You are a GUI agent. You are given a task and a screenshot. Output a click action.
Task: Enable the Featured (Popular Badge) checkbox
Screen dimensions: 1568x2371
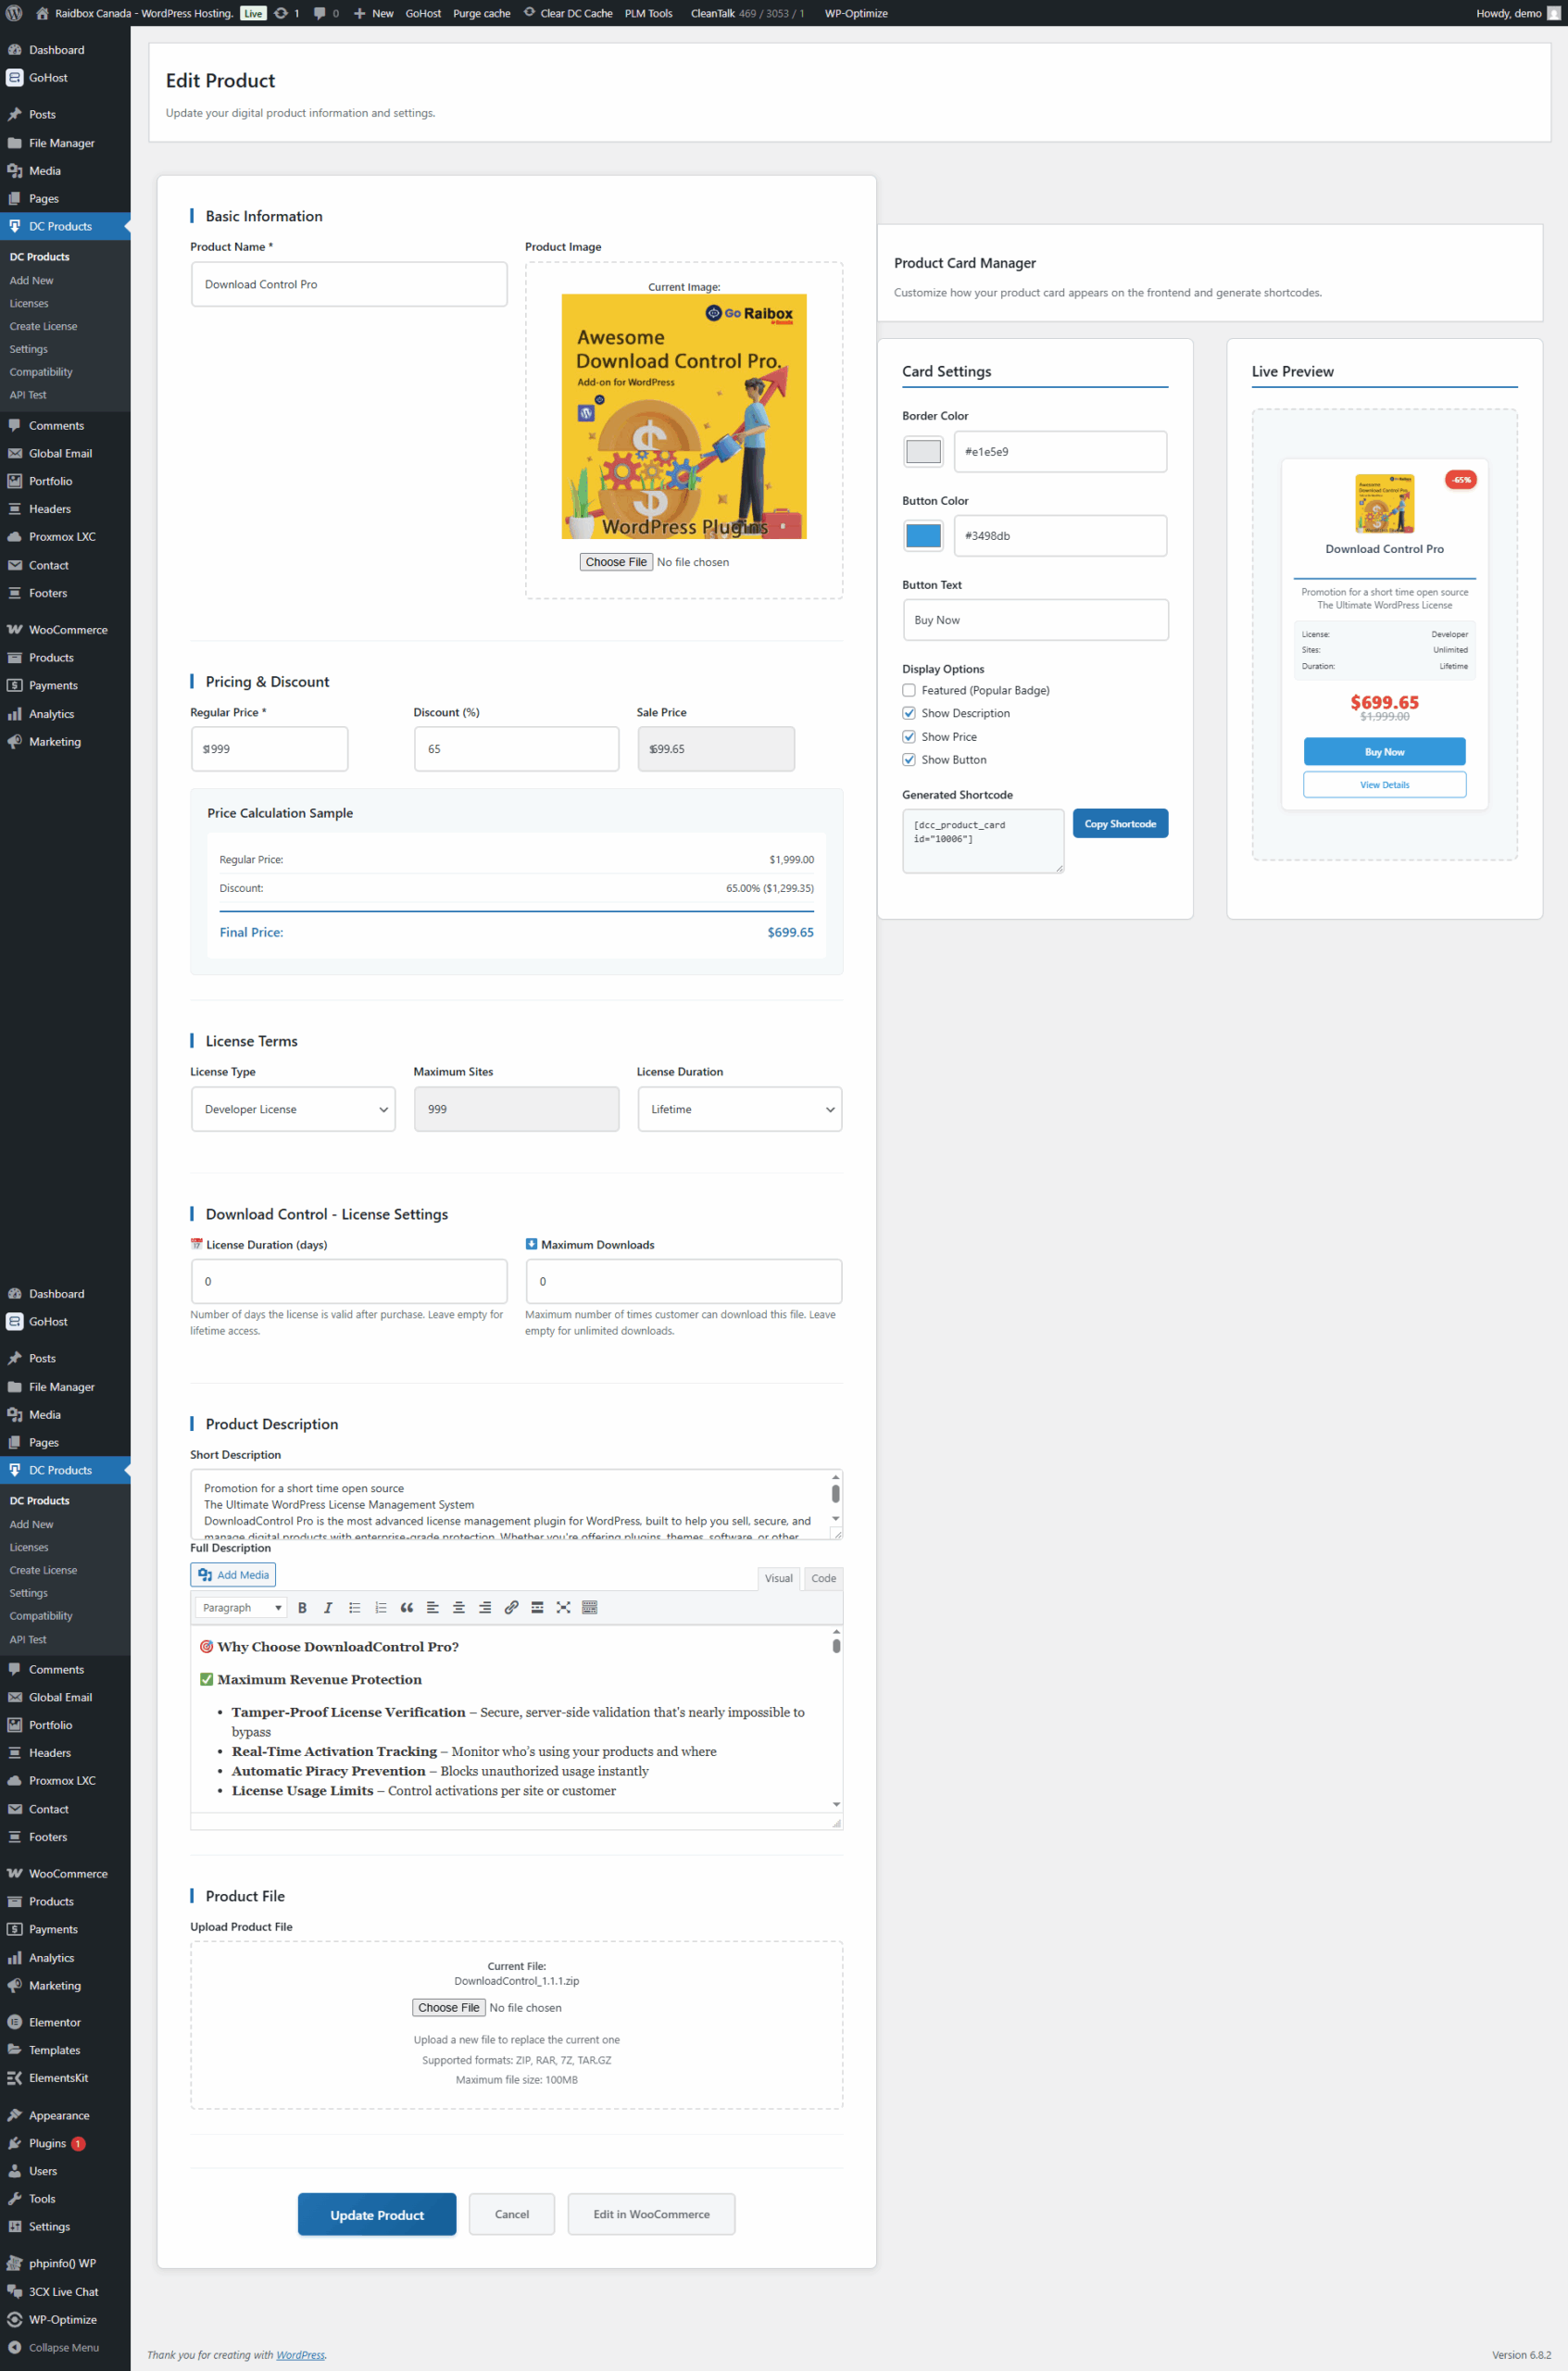[909, 690]
